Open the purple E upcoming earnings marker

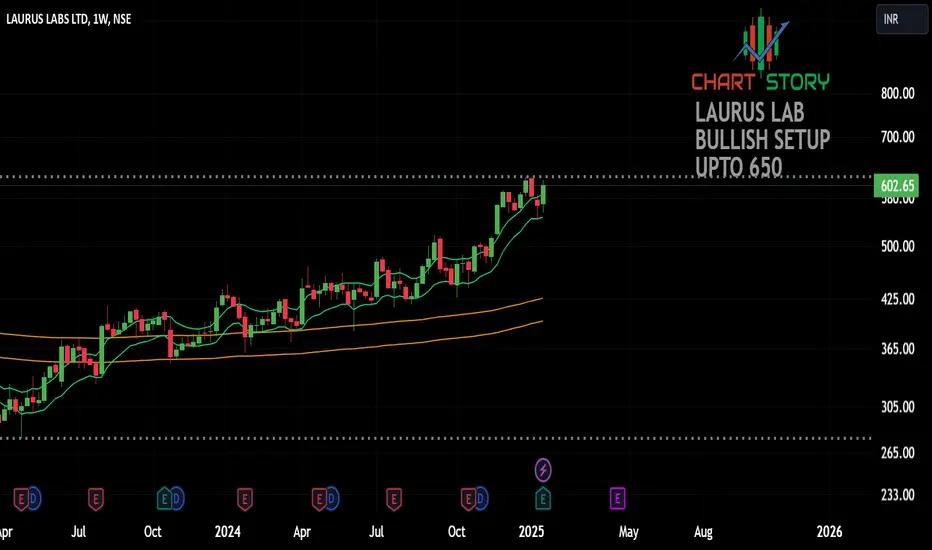pos(618,499)
